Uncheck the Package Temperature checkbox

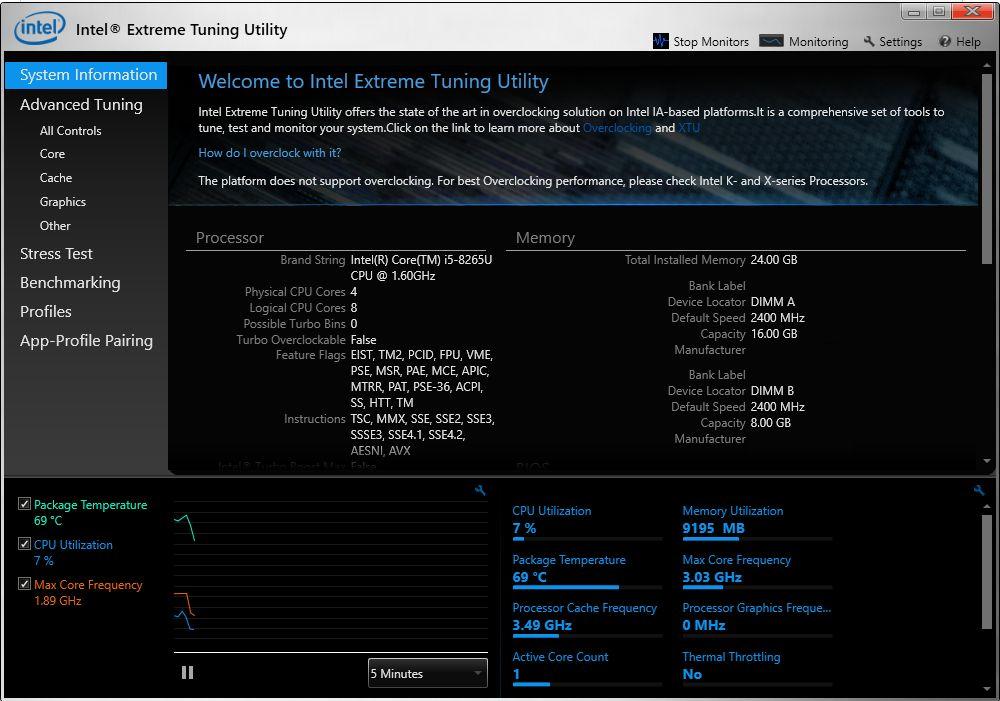tap(24, 504)
